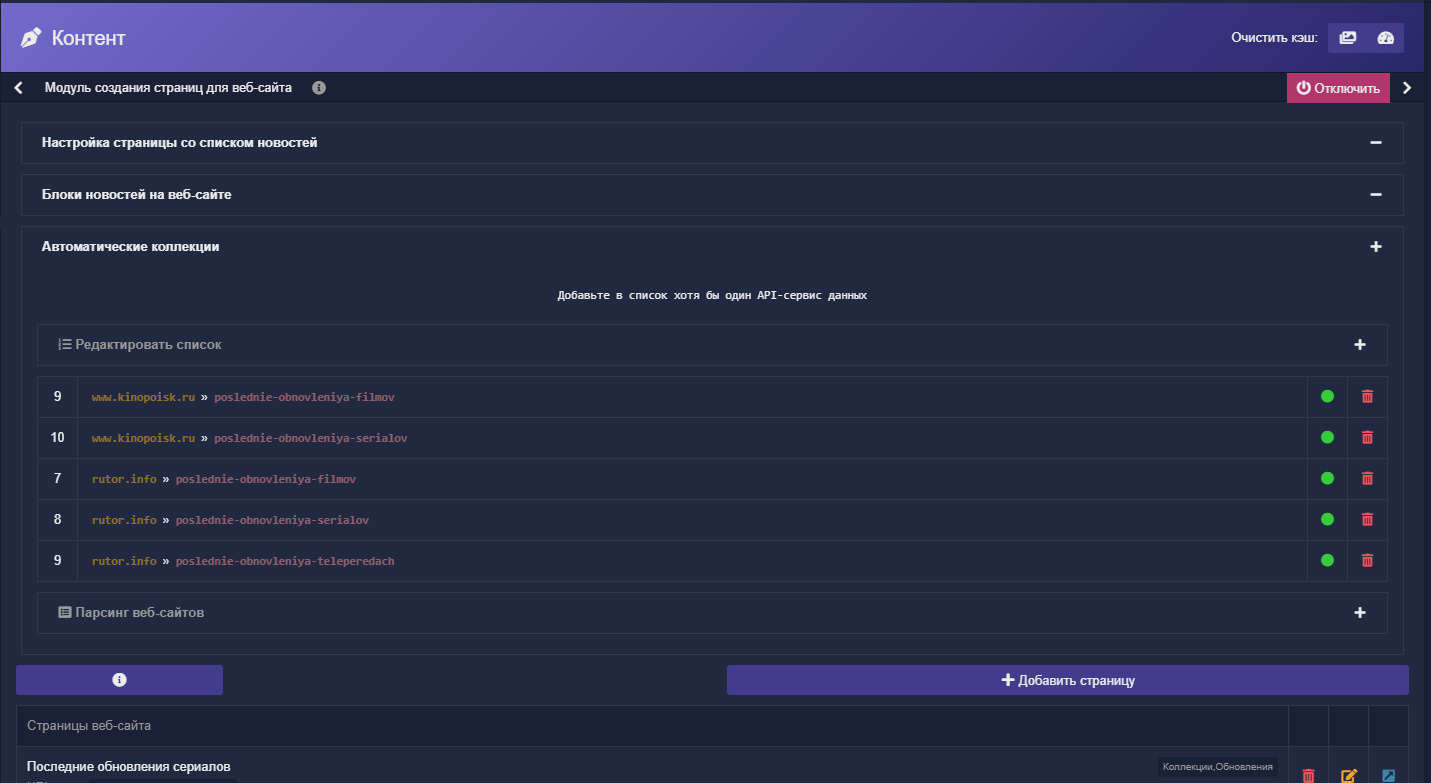
Task: Click the Блоки новостей на веб-сайте title
Action: coord(136,195)
